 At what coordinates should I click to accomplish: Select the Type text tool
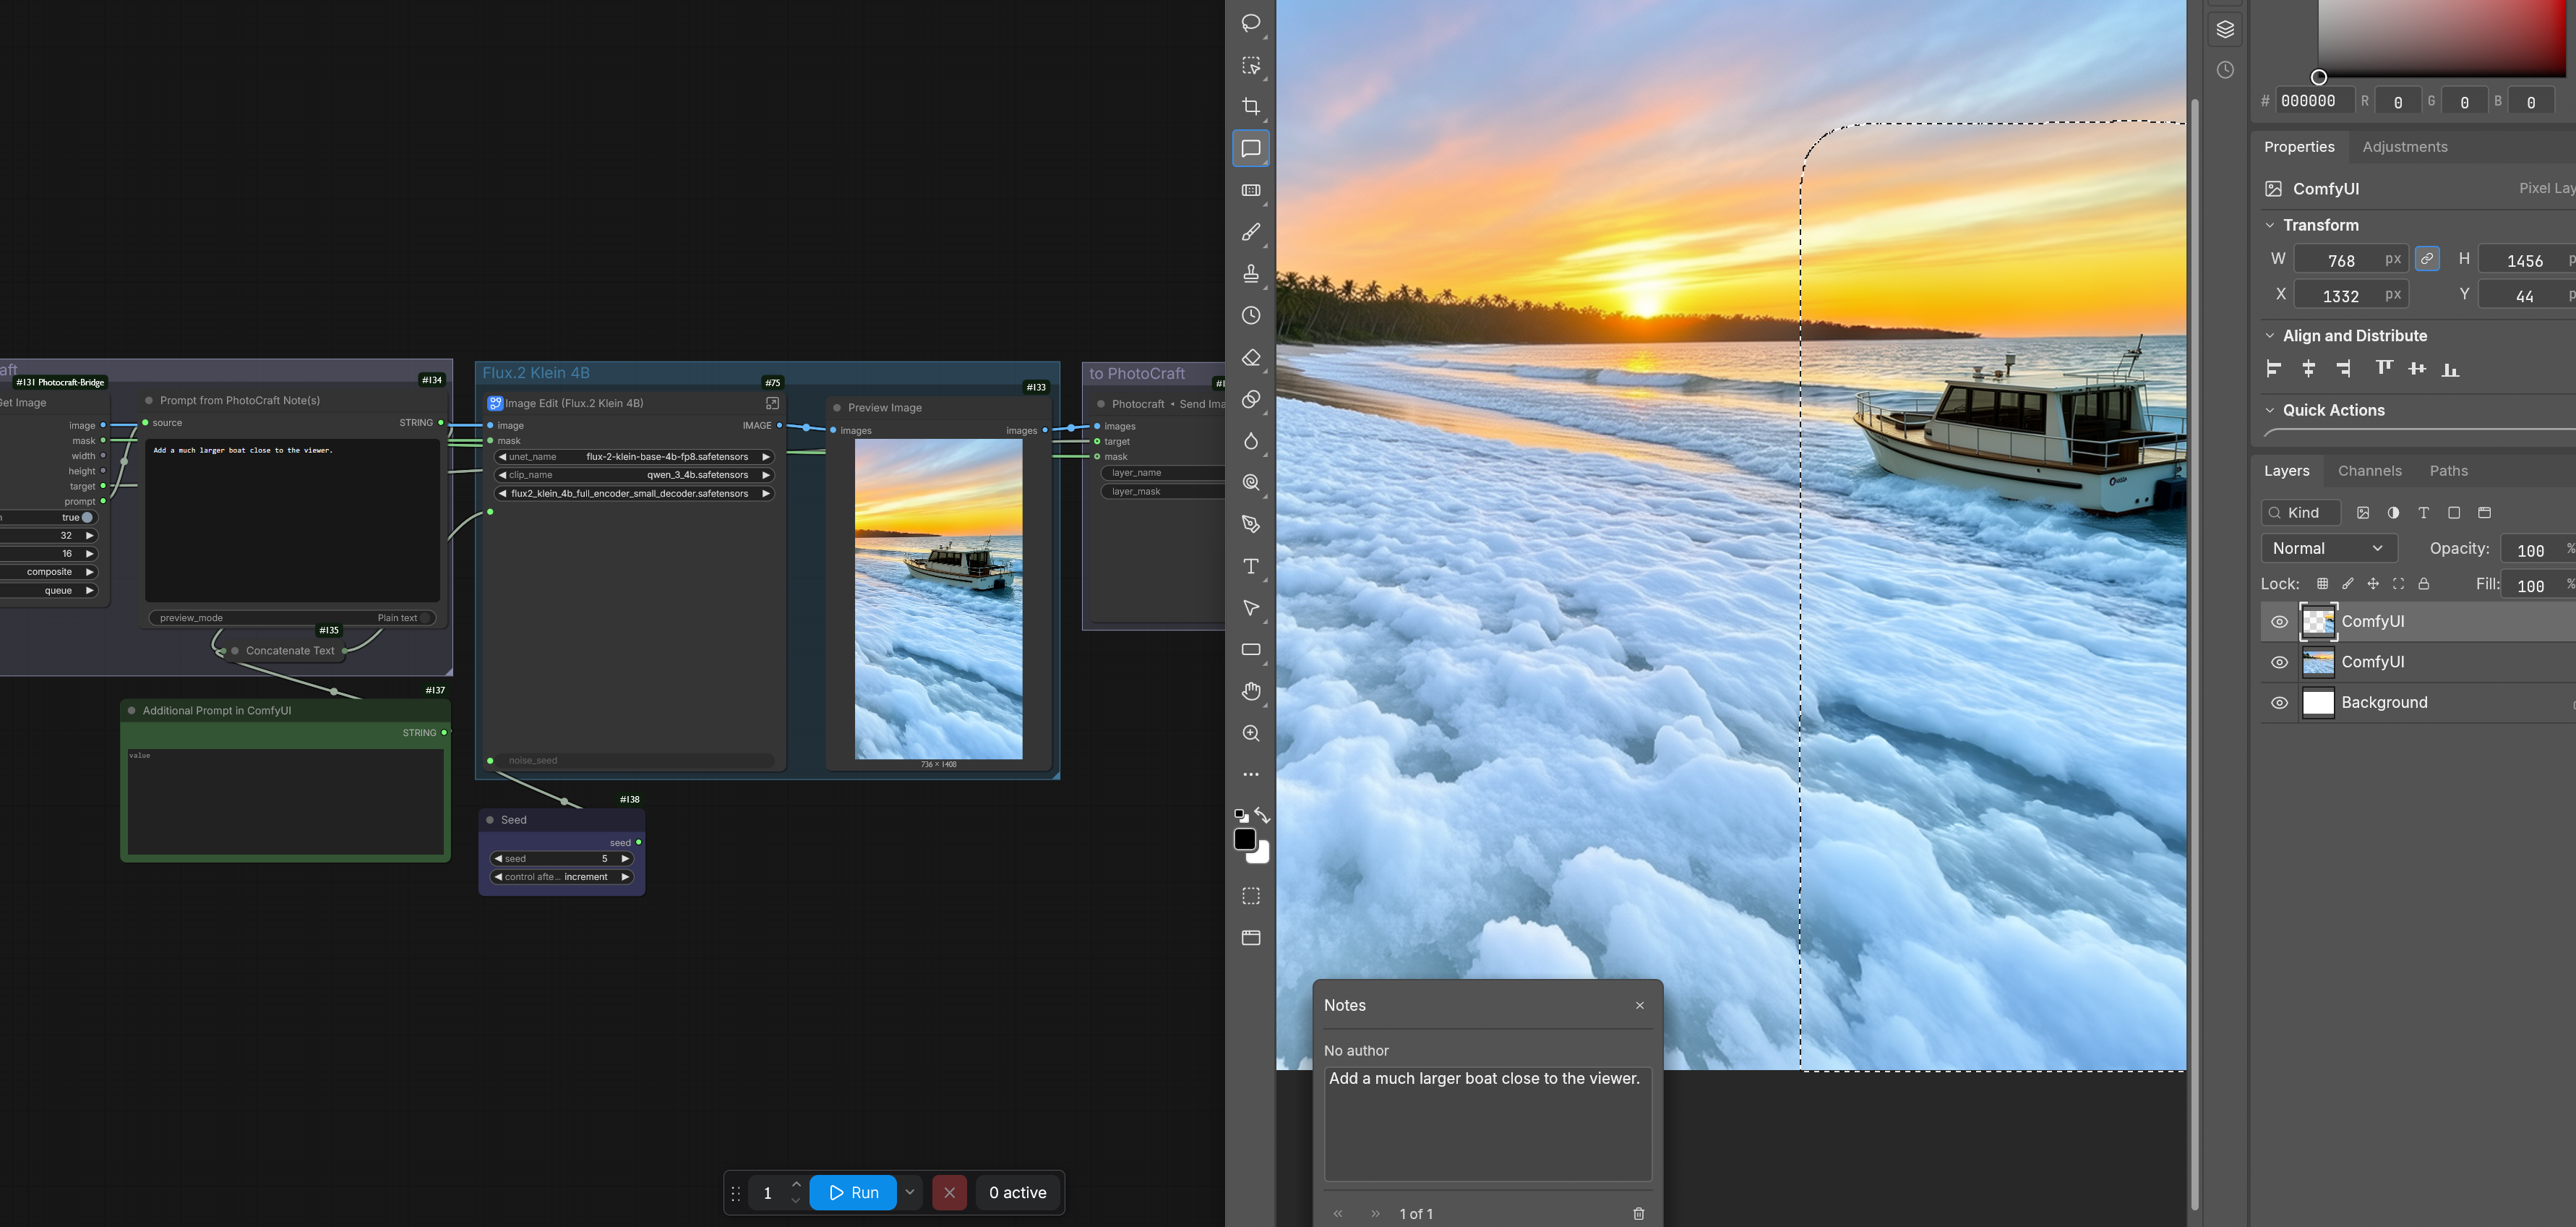click(x=1250, y=566)
